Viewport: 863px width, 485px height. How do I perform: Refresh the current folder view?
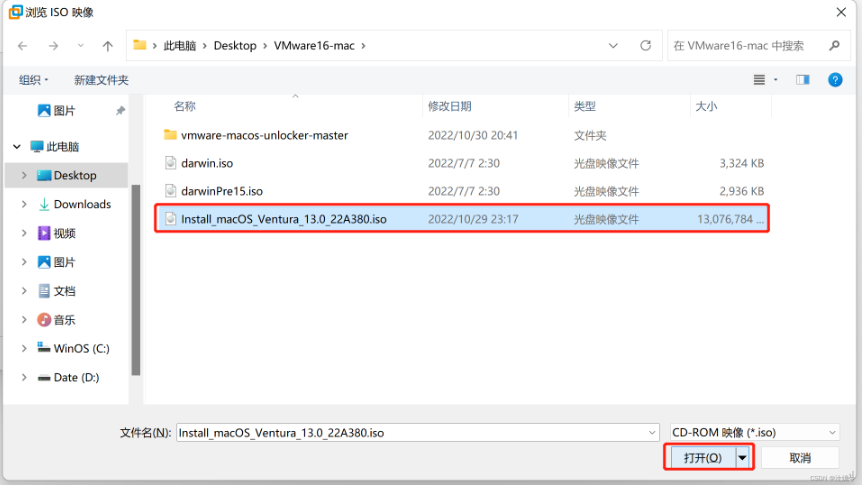click(646, 45)
